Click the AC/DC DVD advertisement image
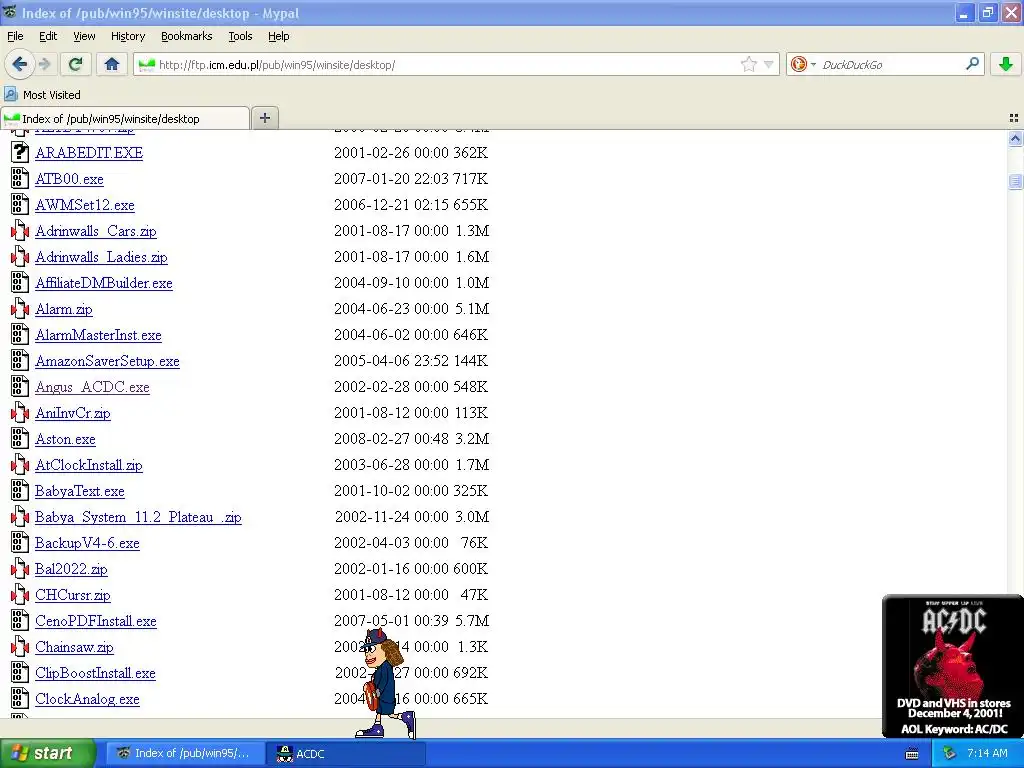Screen dimensions: 1024x768 pos(953,665)
